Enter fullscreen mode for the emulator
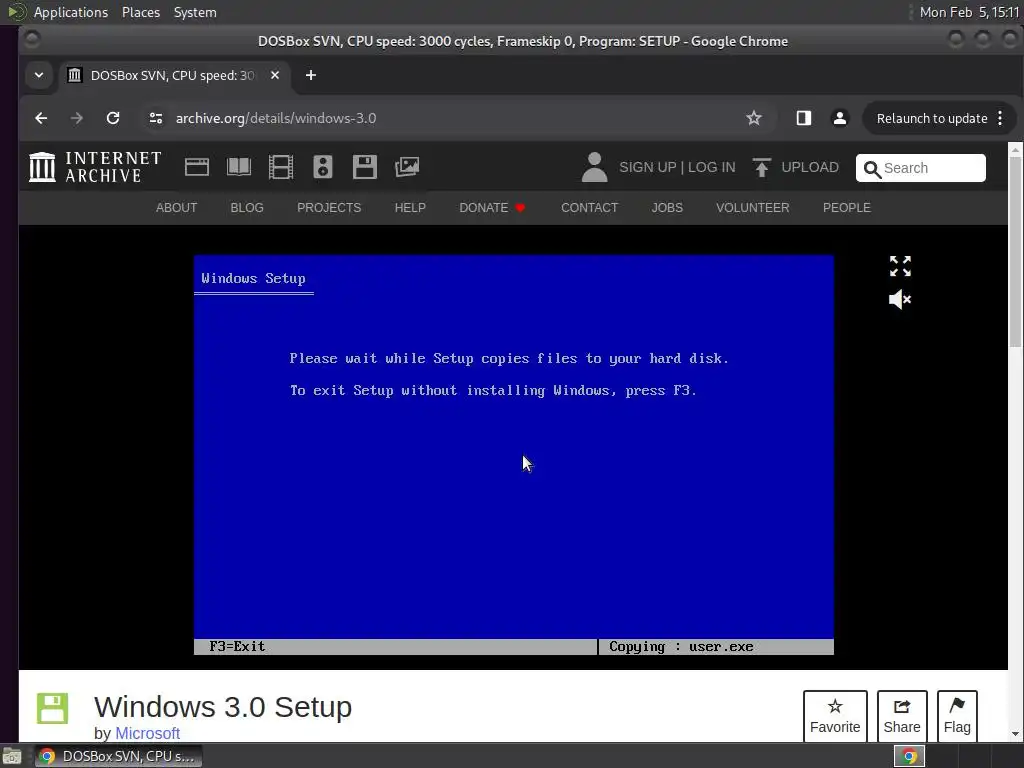 [900, 266]
